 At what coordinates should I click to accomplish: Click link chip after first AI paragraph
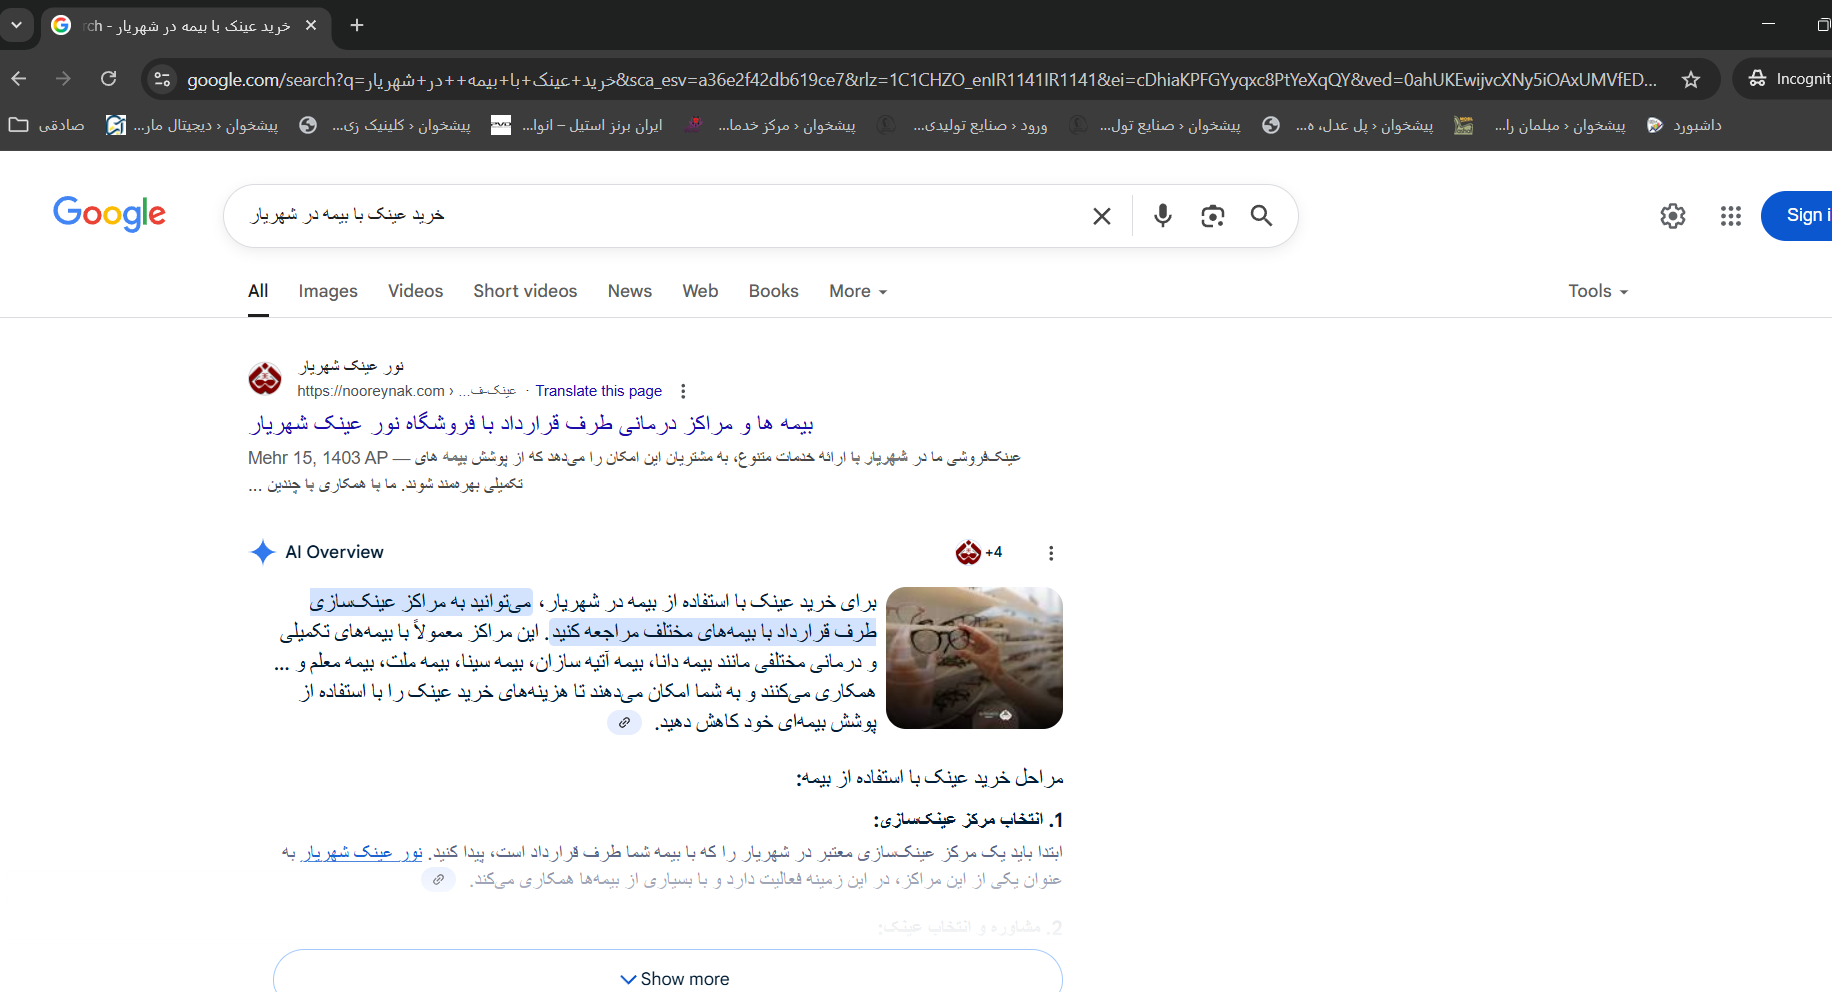coord(624,722)
